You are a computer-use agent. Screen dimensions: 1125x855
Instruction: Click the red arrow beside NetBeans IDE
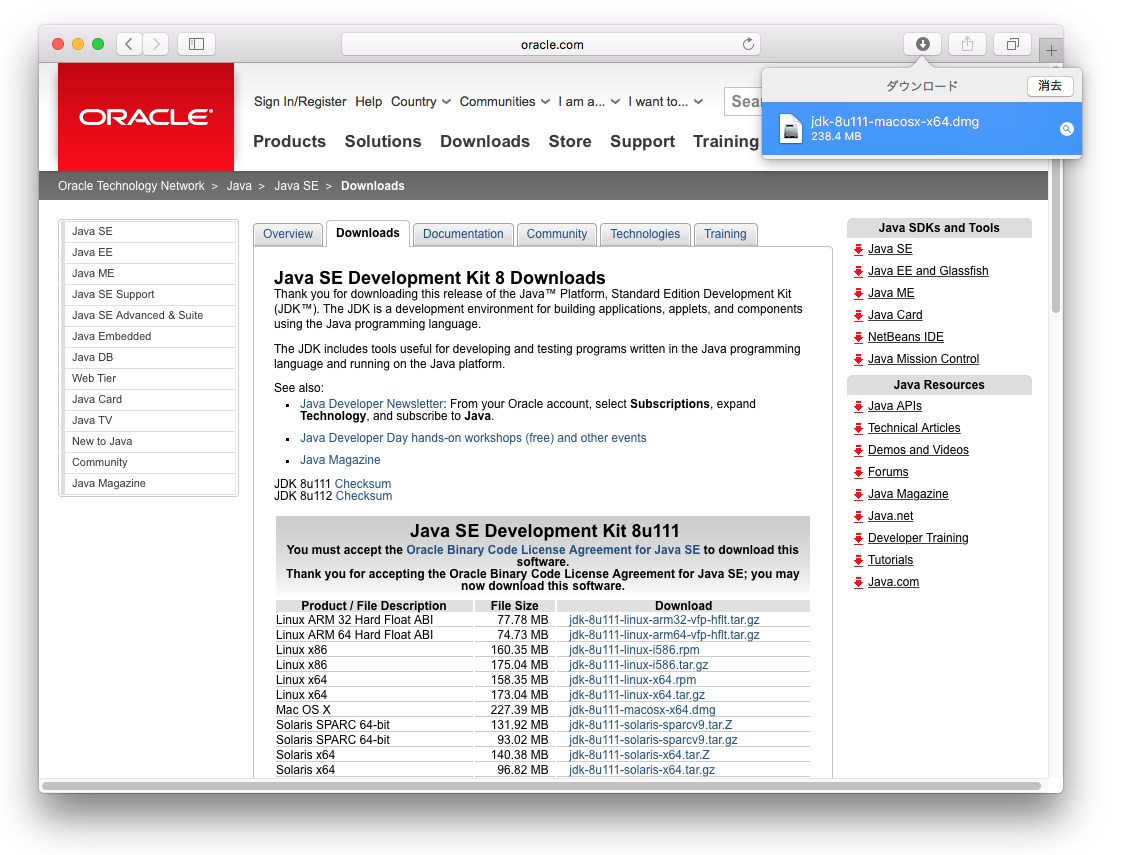[x=858, y=337]
